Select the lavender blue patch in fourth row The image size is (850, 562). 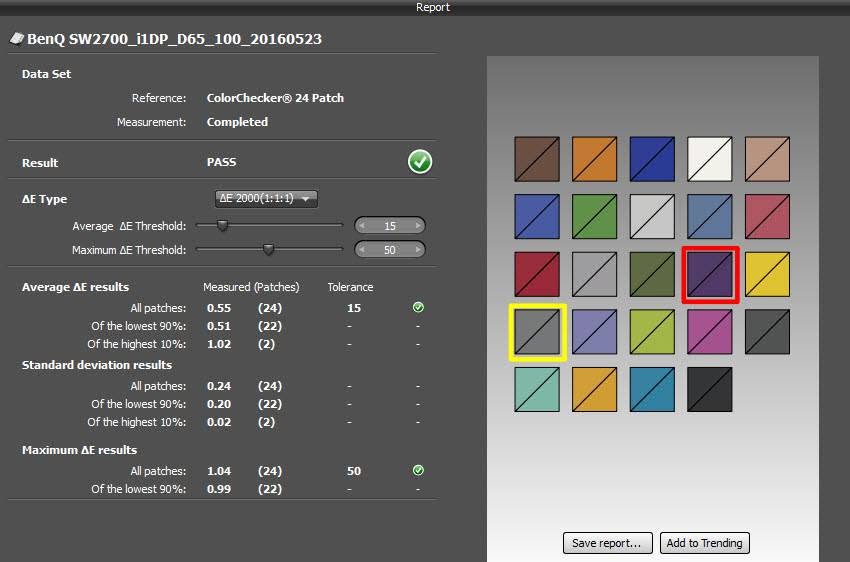[594, 332]
